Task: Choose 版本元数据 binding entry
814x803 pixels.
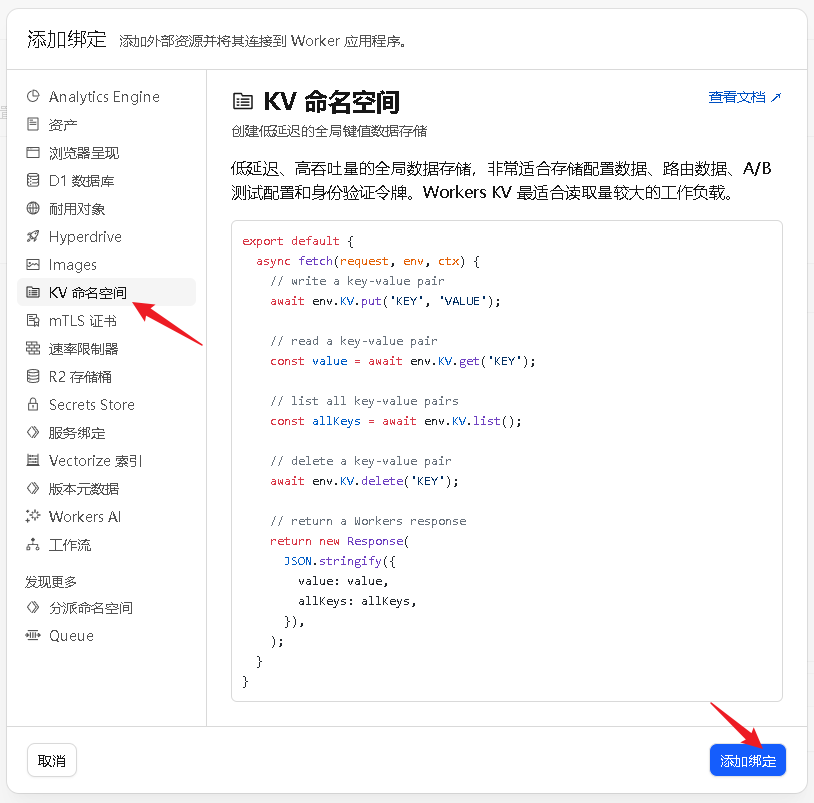Action: point(84,489)
